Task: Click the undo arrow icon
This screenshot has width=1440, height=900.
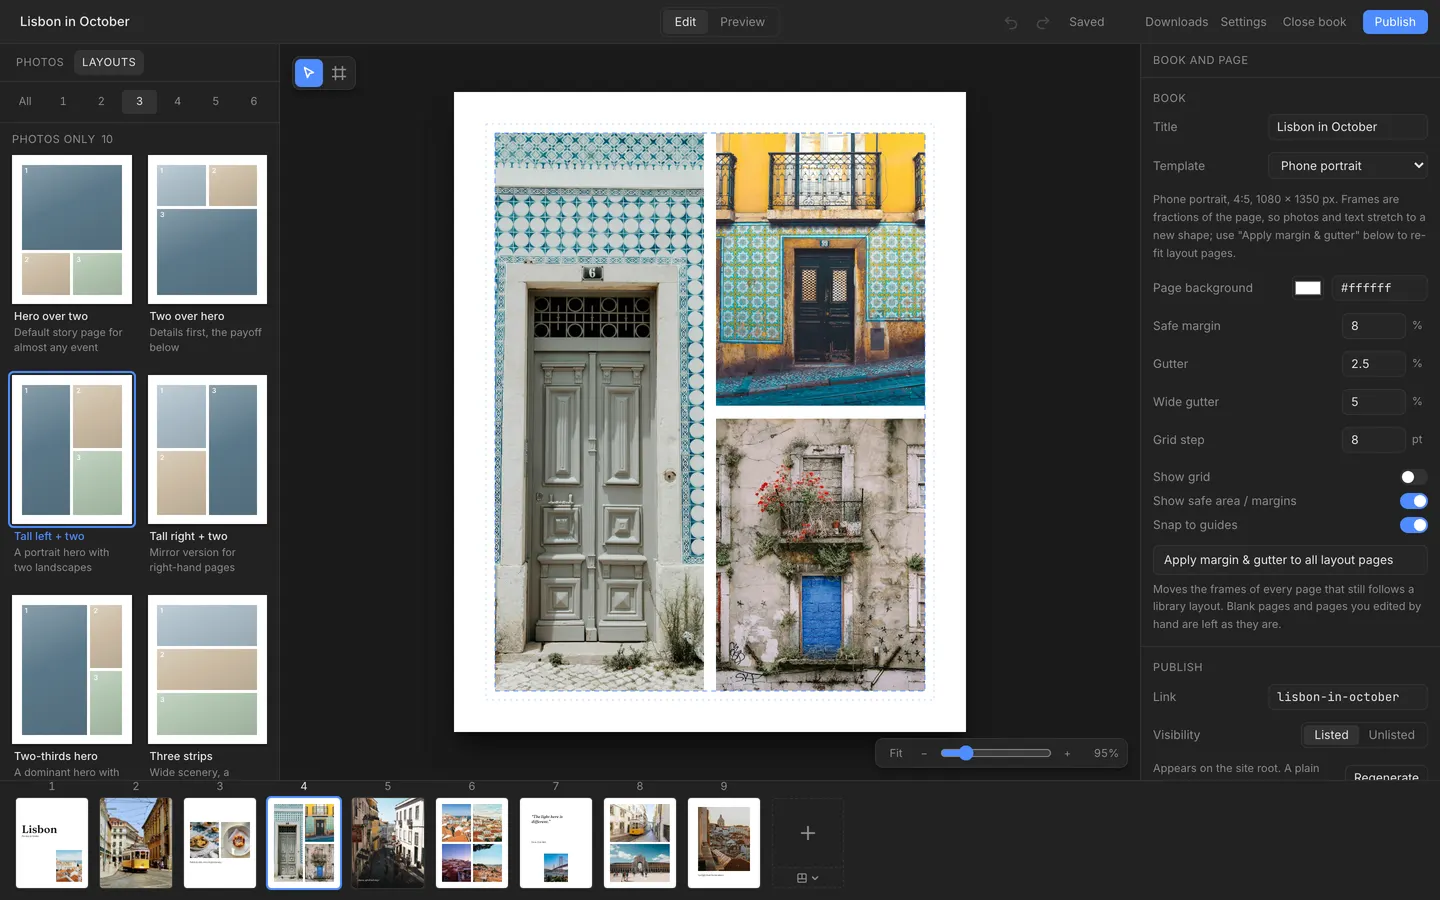Action: [x=1011, y=22]
